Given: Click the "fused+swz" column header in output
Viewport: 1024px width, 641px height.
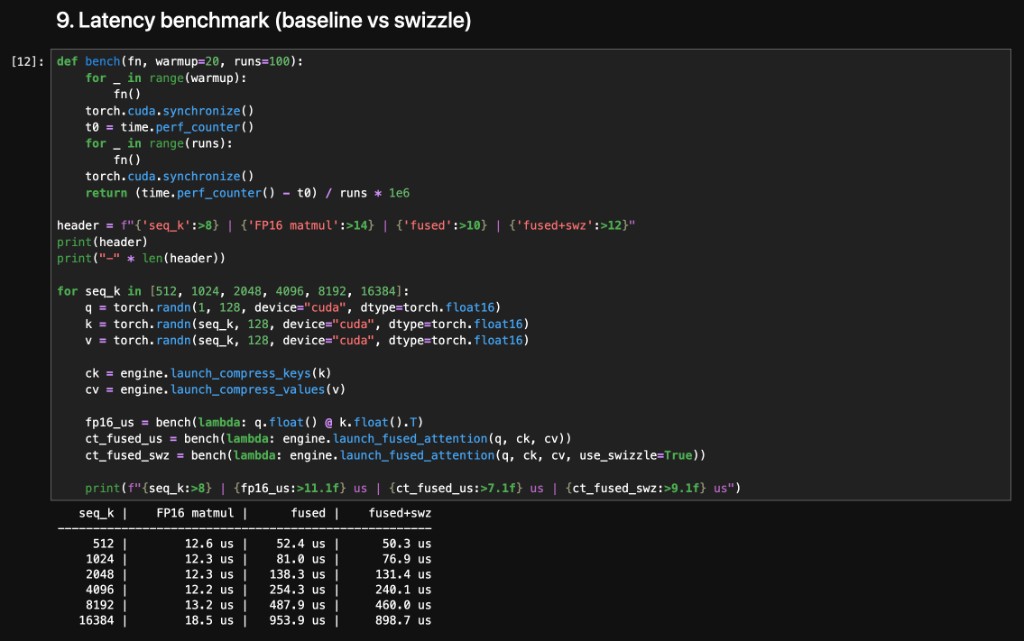Looking at the screenshot, I should [400, 513].
